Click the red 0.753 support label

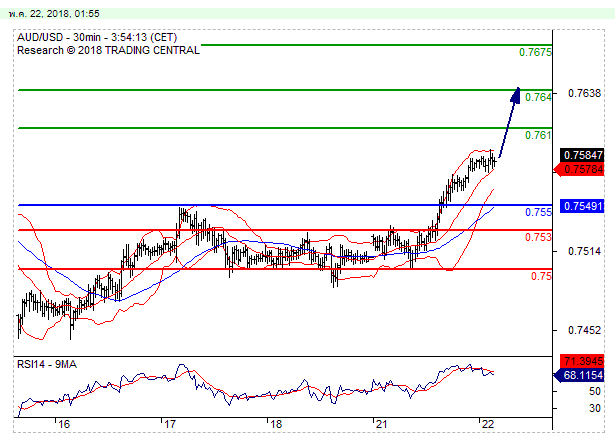point(538,237)
